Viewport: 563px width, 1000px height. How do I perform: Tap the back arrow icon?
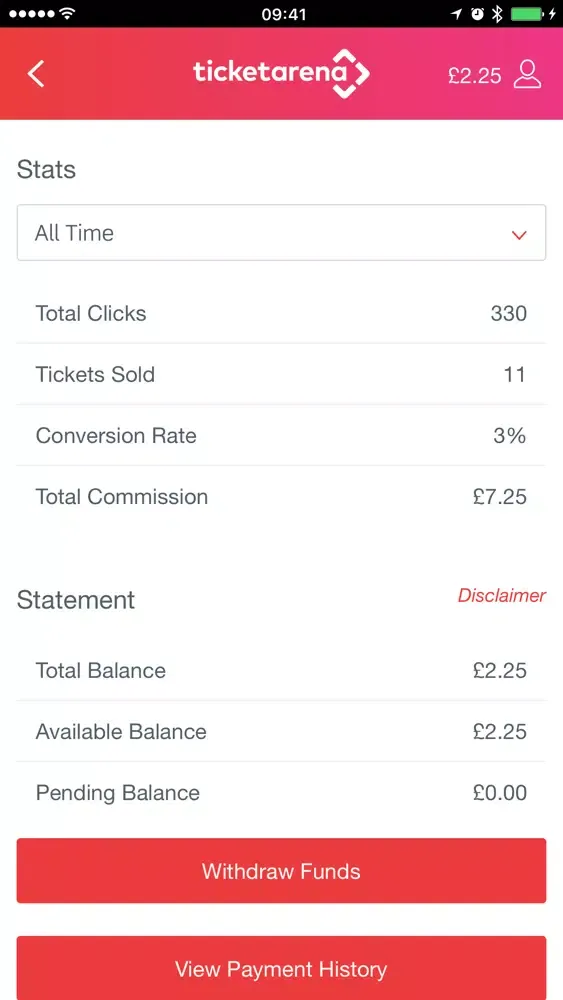[x=36, y=74]
